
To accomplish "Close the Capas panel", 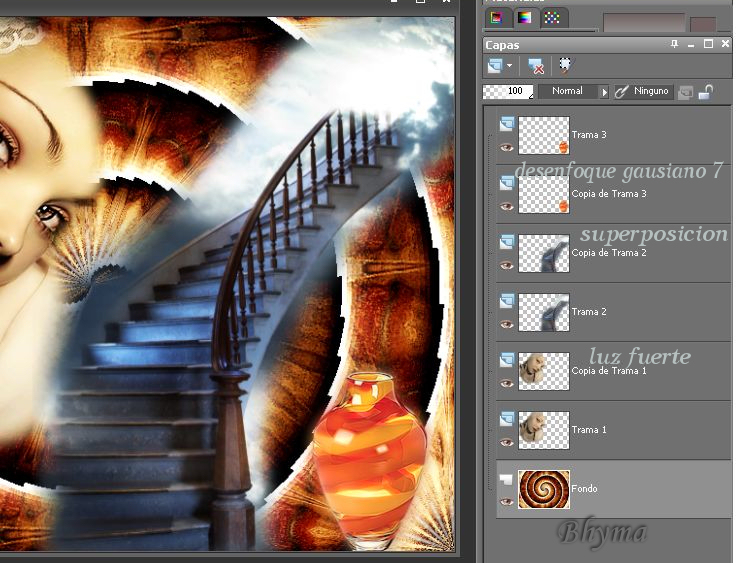I will [725, 44].
